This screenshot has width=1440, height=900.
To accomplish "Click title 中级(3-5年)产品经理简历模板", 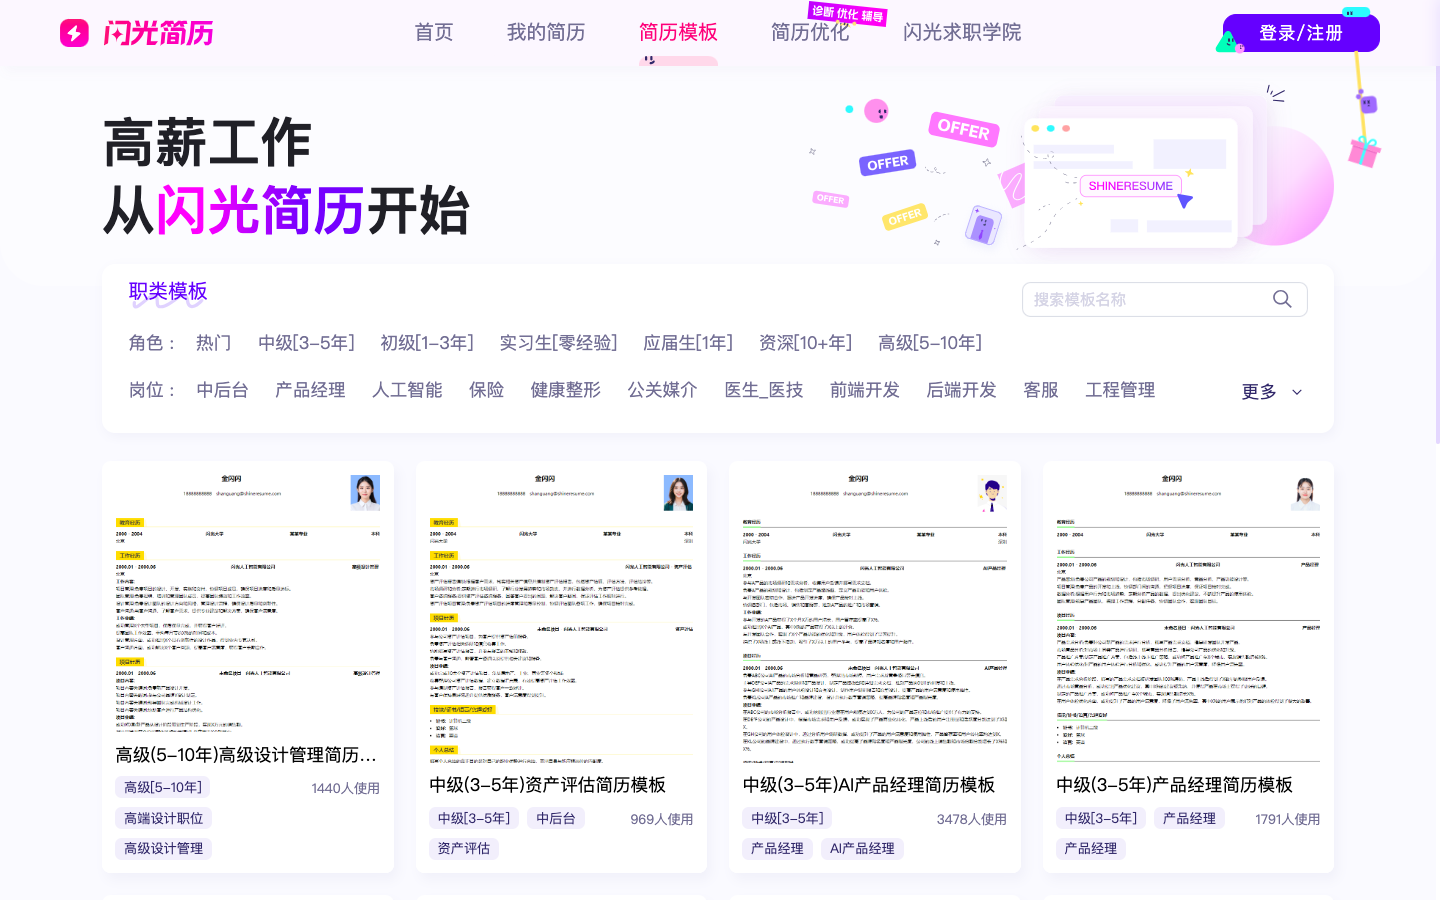I will [x=1175, y=785].
